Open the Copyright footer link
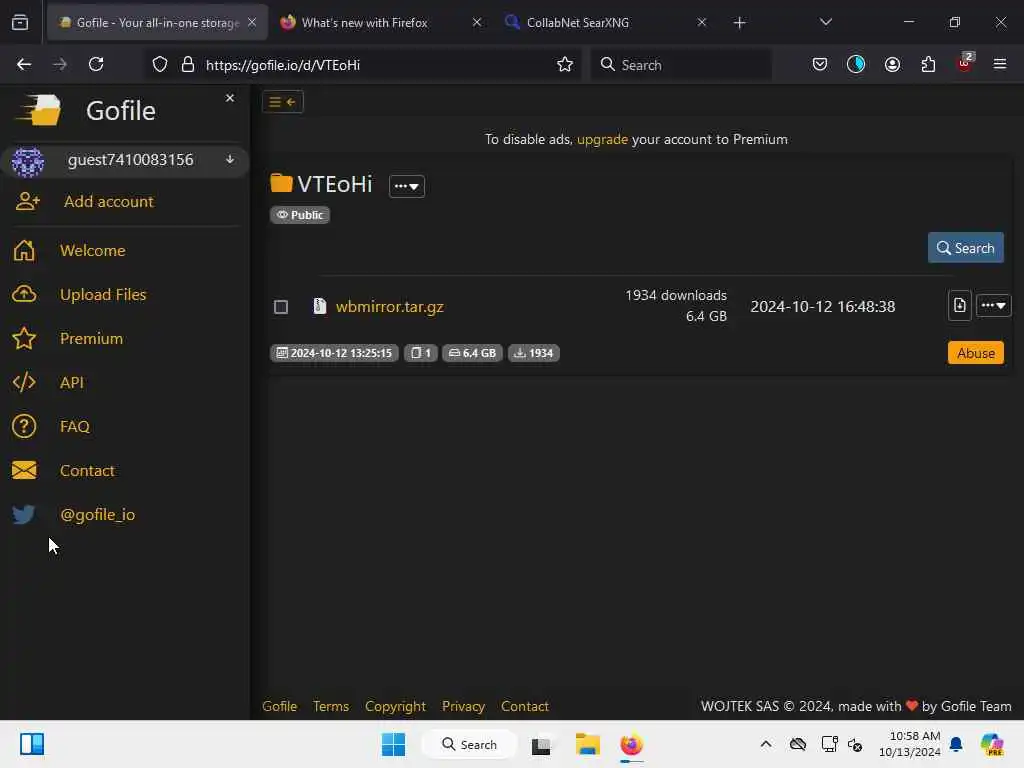The height and width of the screenshot is (768, 1024). pyautogui.click(x=395, y=706)
